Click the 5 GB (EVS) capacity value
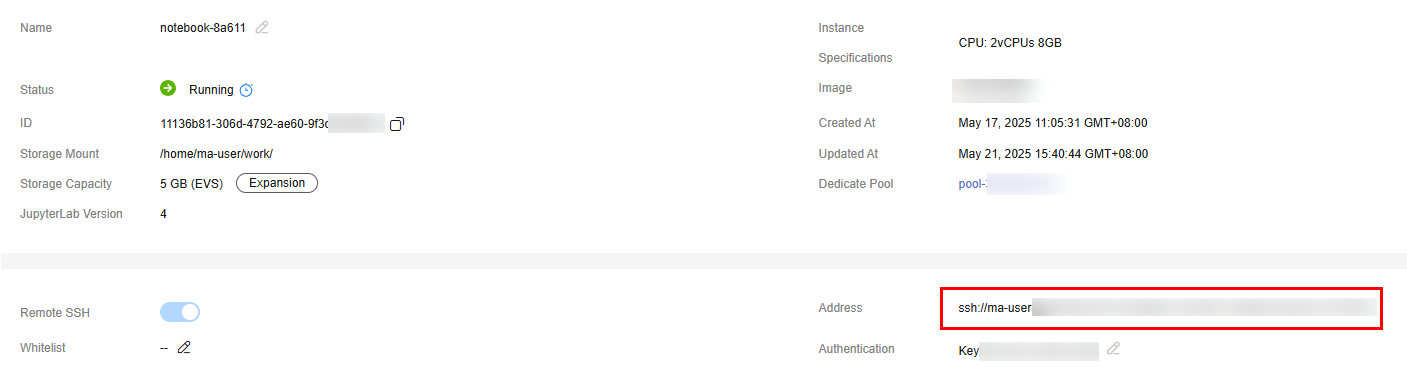 tap(192, 184)
